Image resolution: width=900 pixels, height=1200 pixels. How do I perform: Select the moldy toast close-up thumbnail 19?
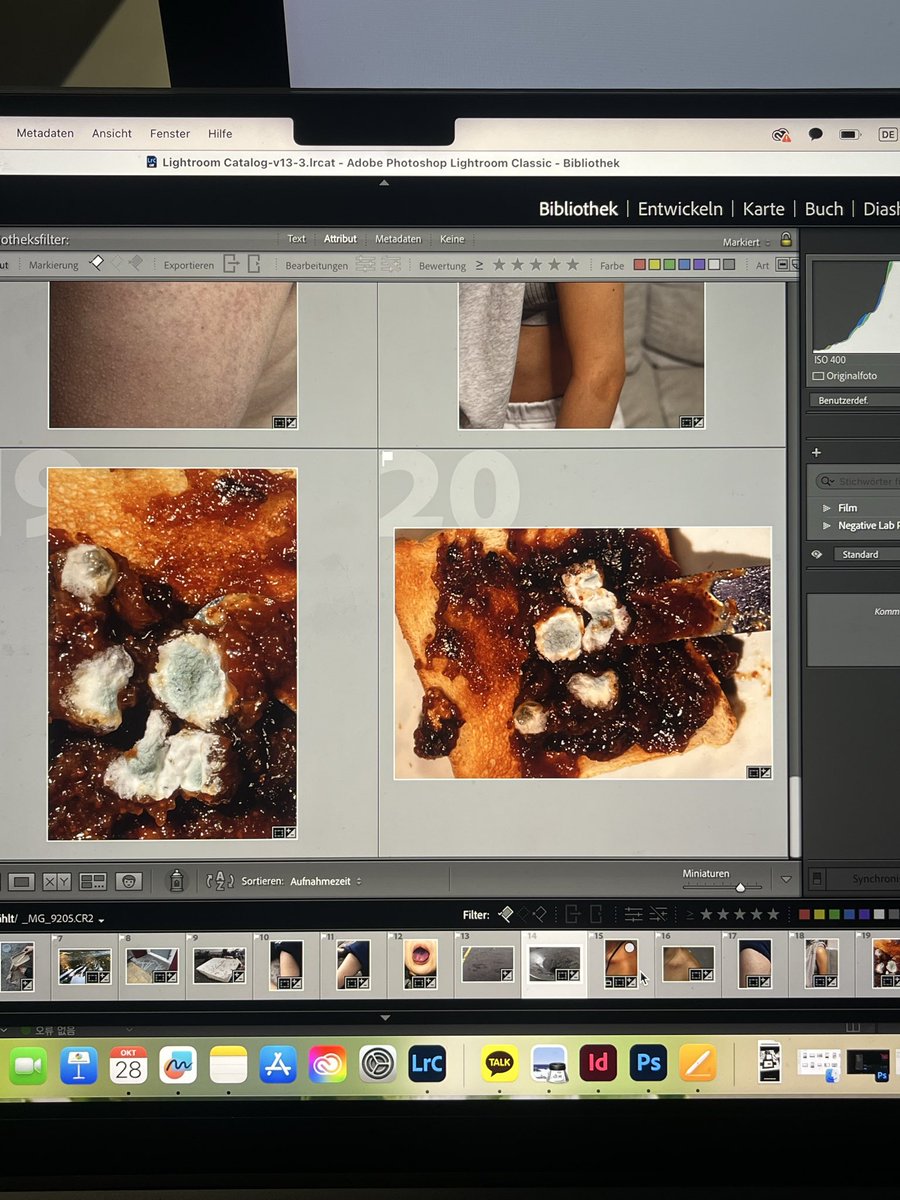pyautogui.click(x=172, y=654)
